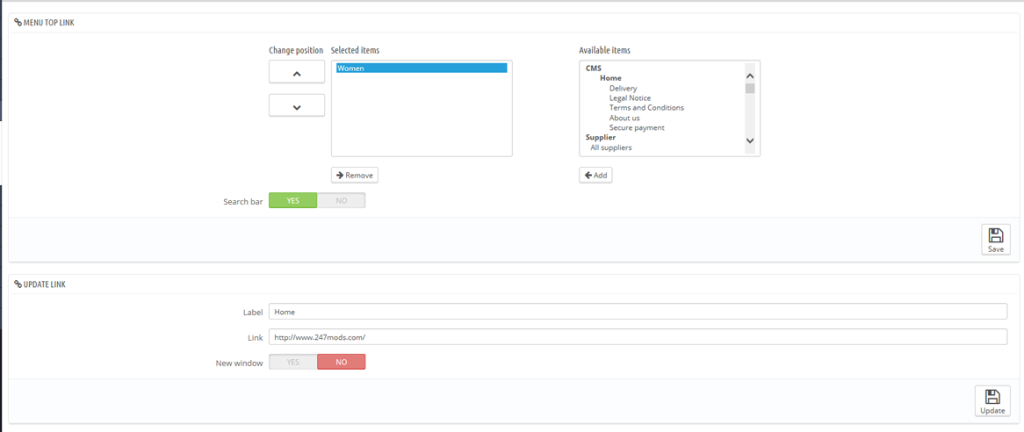Select Delivery in Available items

pyautogui.click(x=623, y=88)
